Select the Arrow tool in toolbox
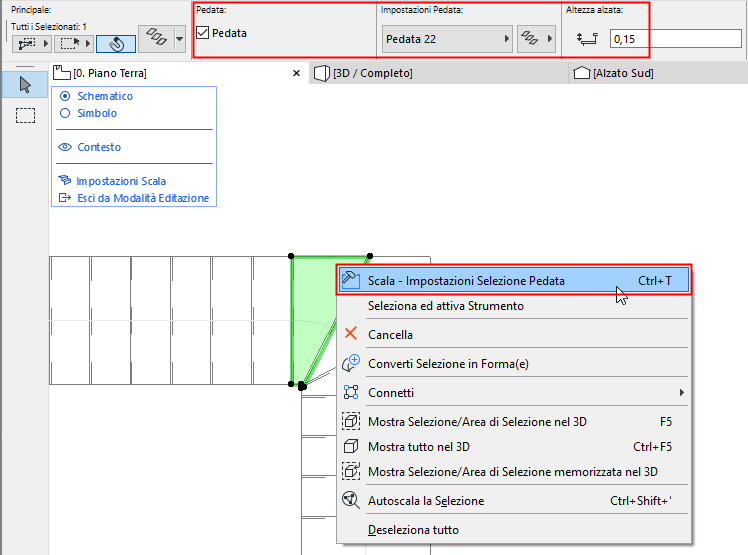 (x=25, y=85)
